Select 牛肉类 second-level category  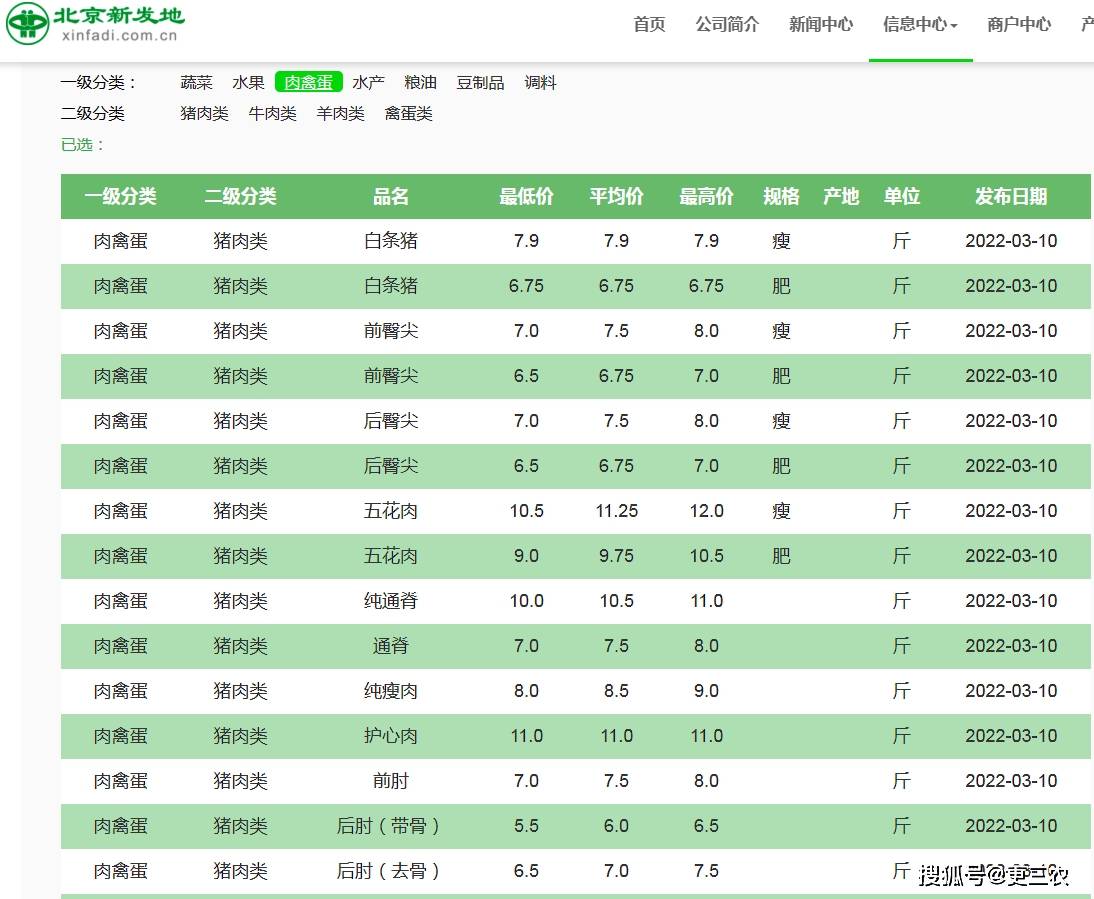tap(272, 114)
